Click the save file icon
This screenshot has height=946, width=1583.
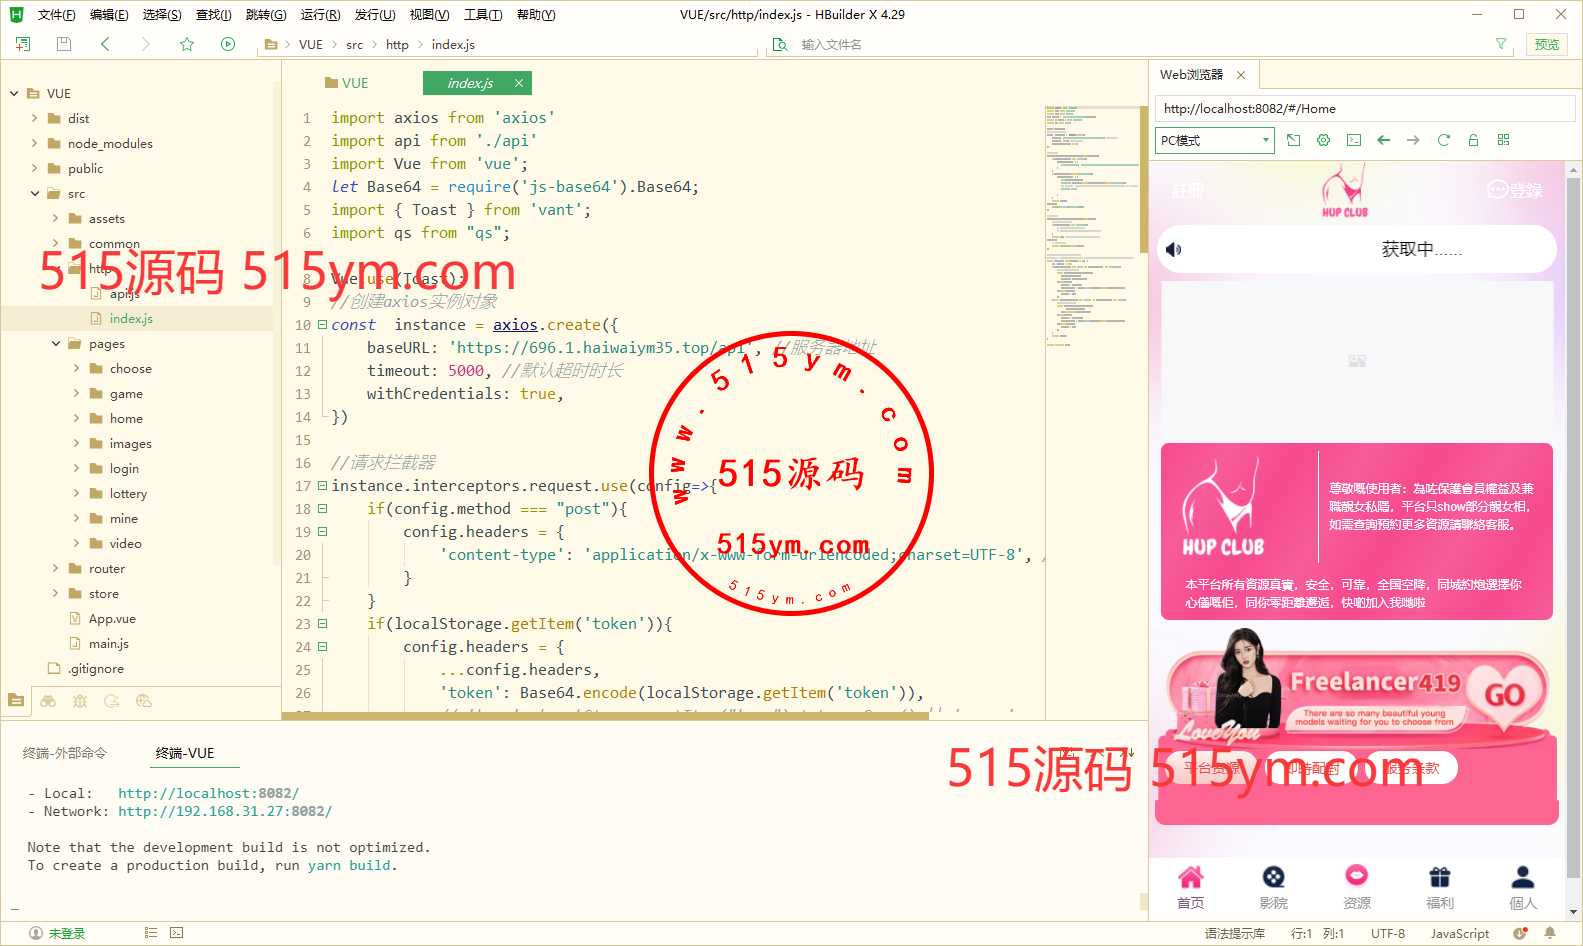64,44
